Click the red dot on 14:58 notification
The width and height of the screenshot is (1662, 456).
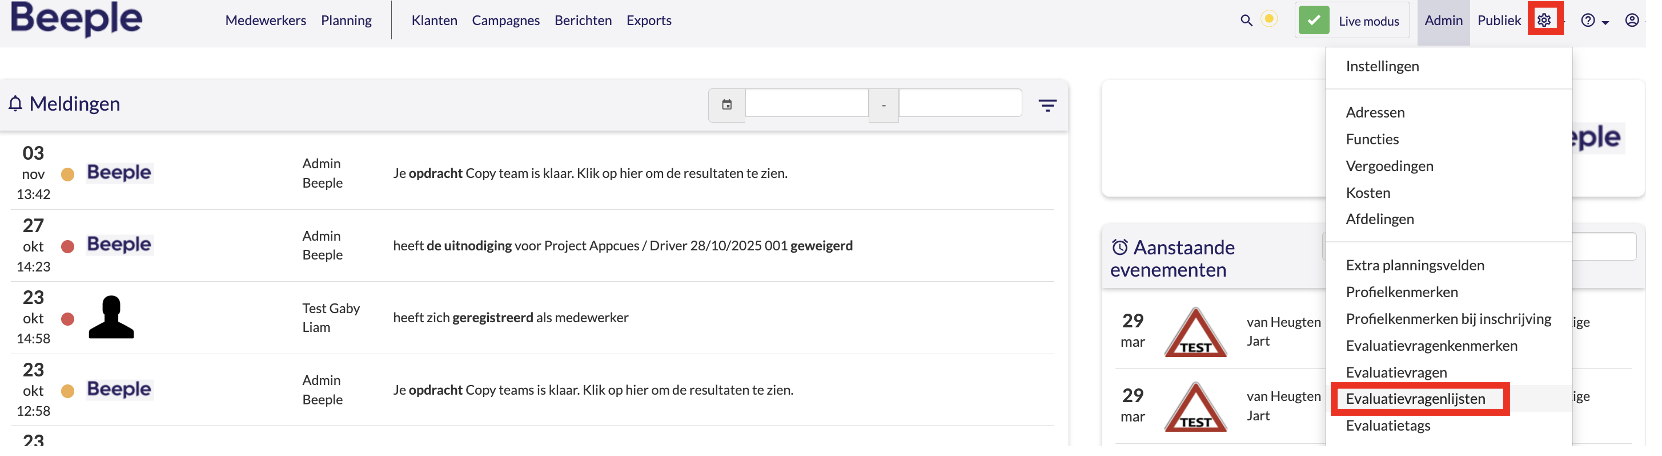point(68,319)
